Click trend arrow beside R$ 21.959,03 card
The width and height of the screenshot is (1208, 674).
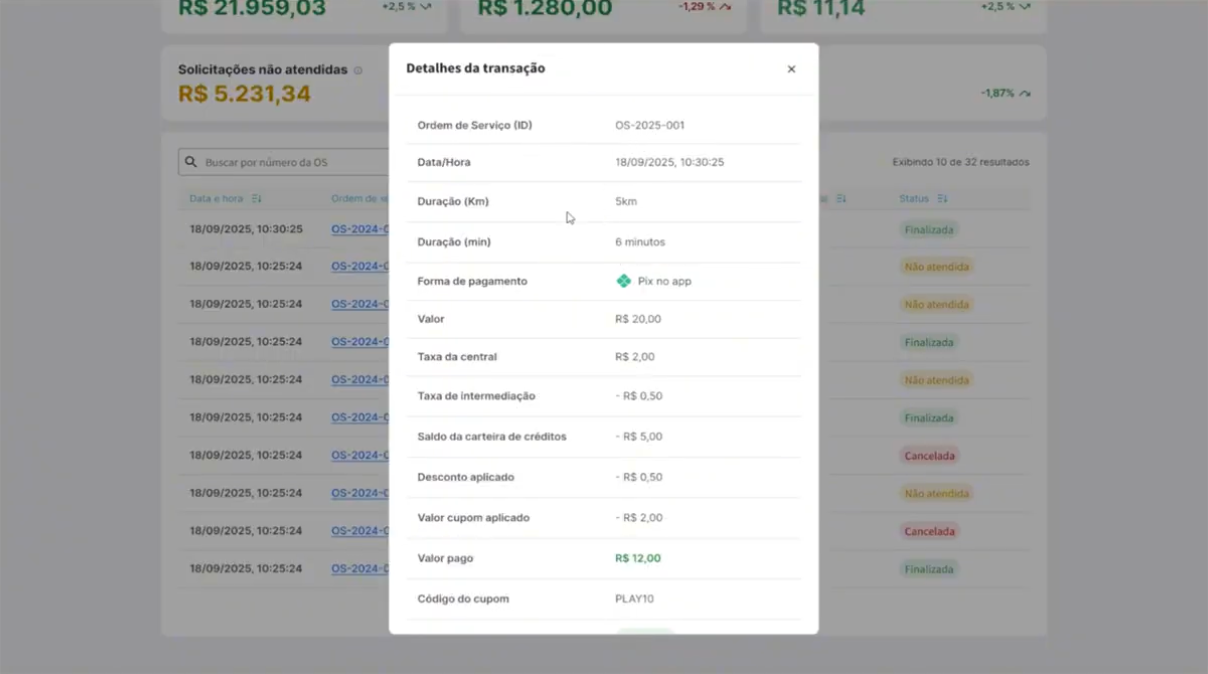point(426,7)
